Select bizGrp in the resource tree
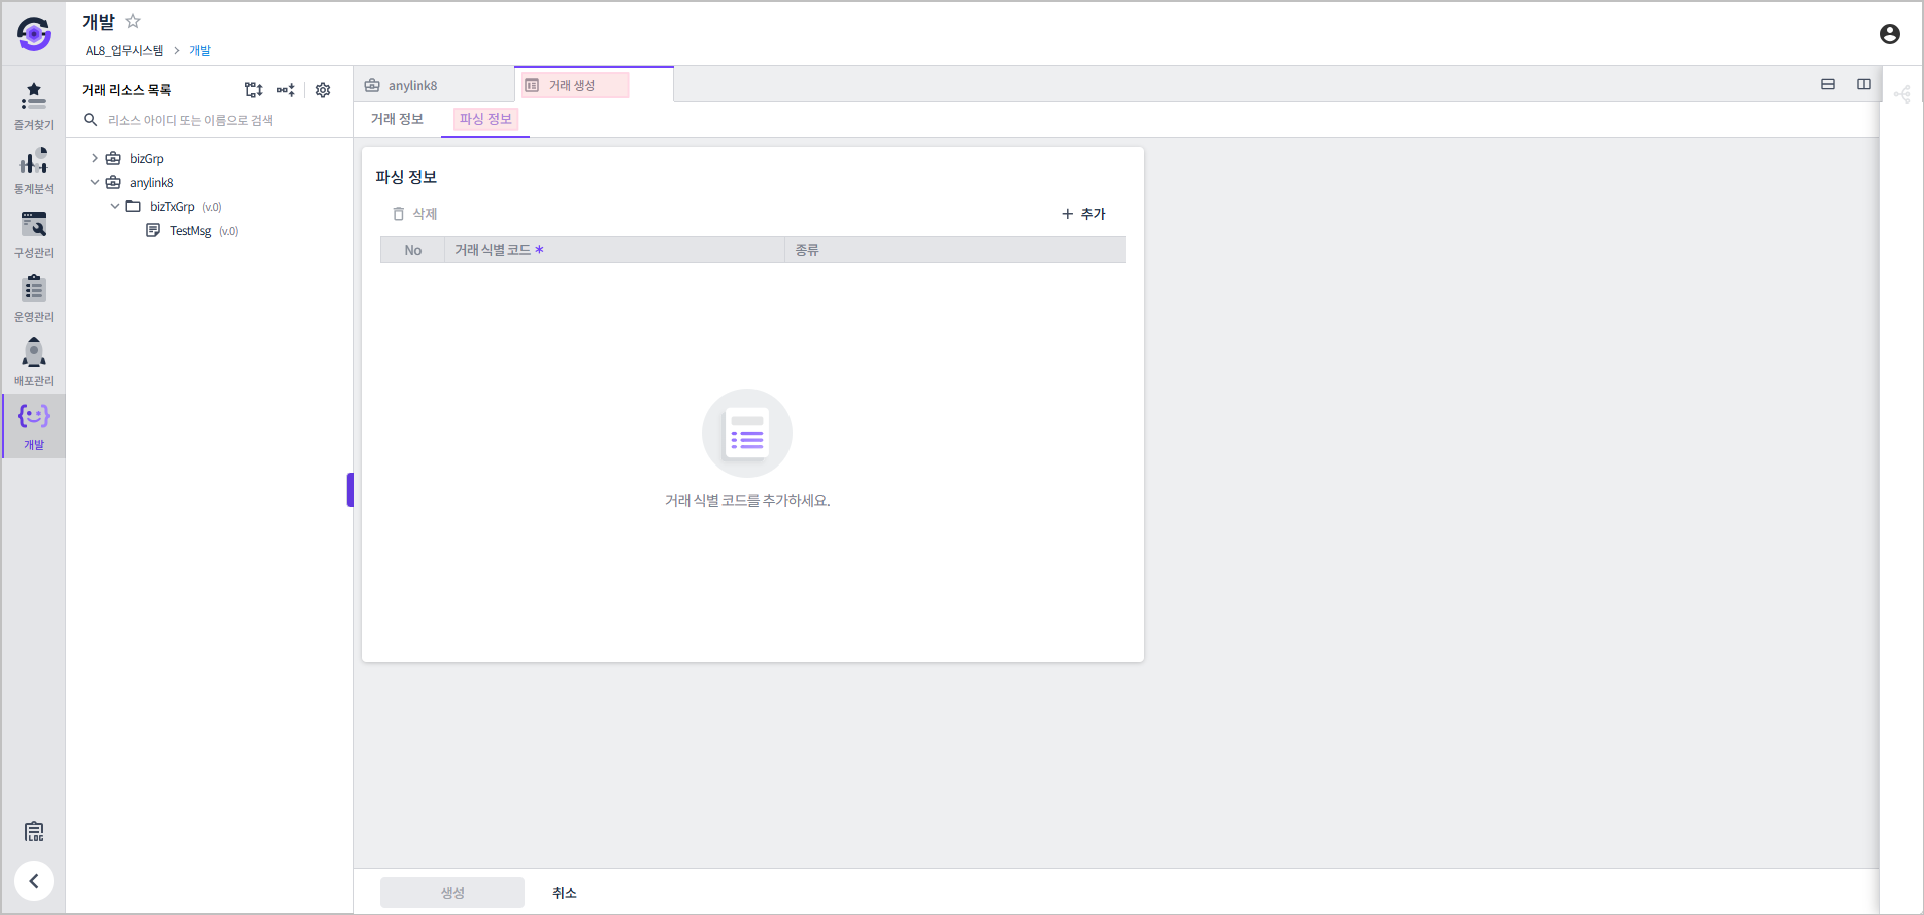1924x915 pixels. 146,159
